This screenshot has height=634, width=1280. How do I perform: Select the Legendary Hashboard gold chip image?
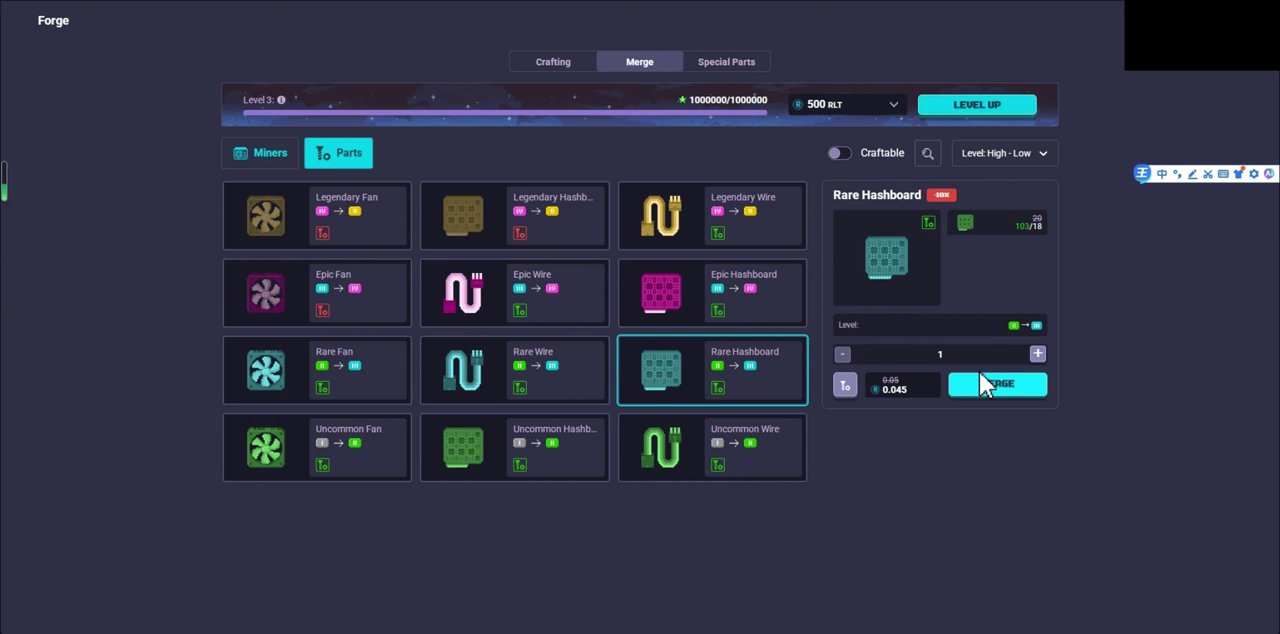[x=463, y=215]
